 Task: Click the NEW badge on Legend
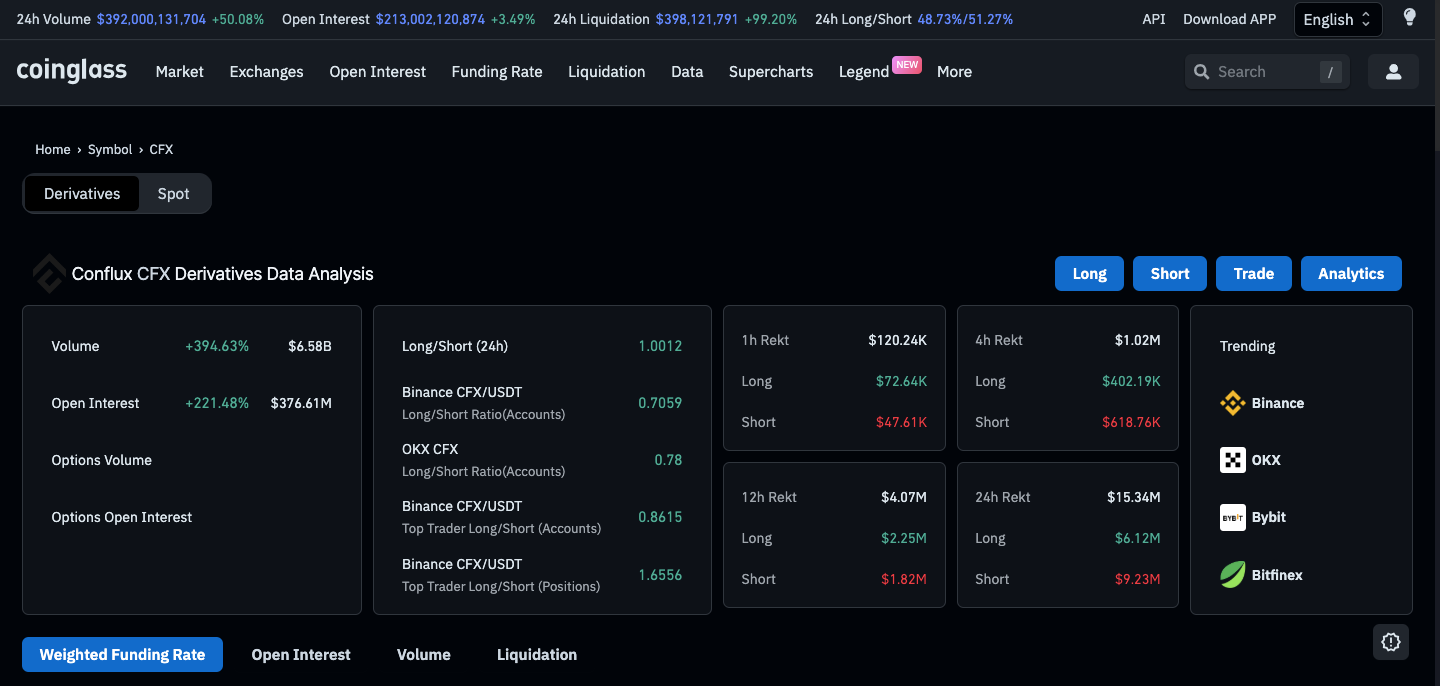(x=906, y=64)
